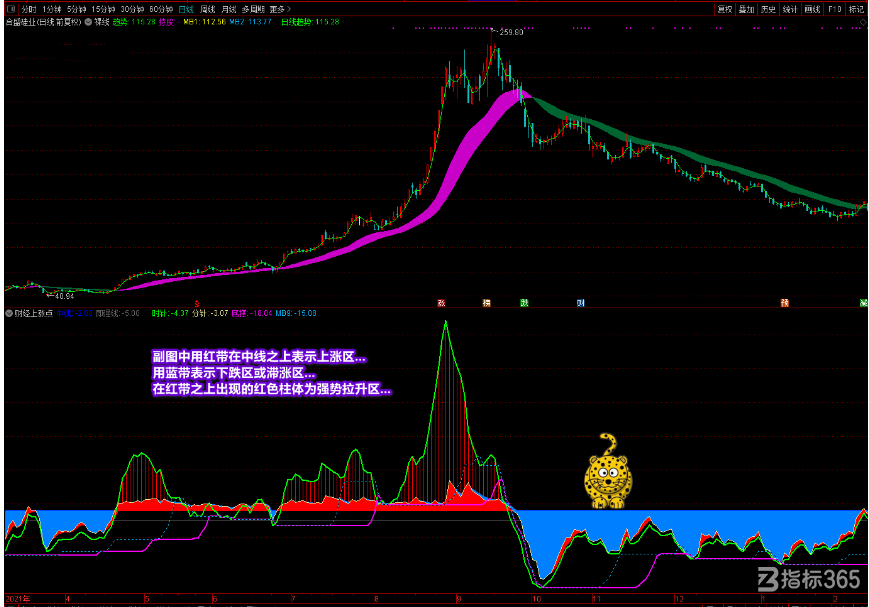This screenshot has height=607, width=869.
Task: Click the 时针 -4.37 value
Action: 170,313
